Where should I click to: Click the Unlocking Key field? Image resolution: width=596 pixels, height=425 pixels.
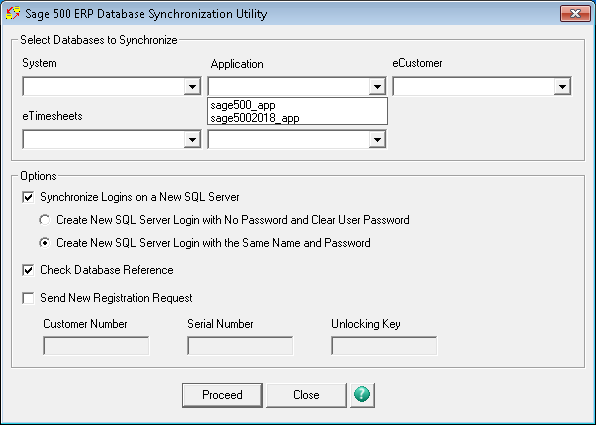point(384,346)
